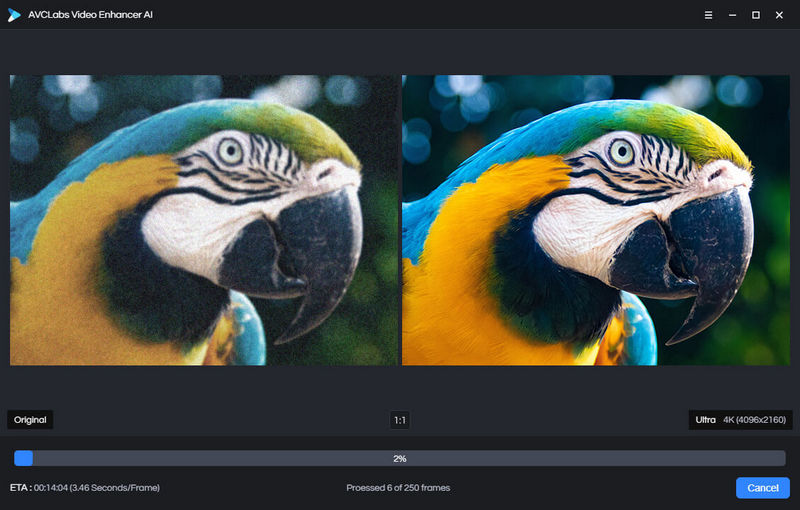Click the enhanced parrot preview image
The image size is (800, 510).
tap(595, 220)
